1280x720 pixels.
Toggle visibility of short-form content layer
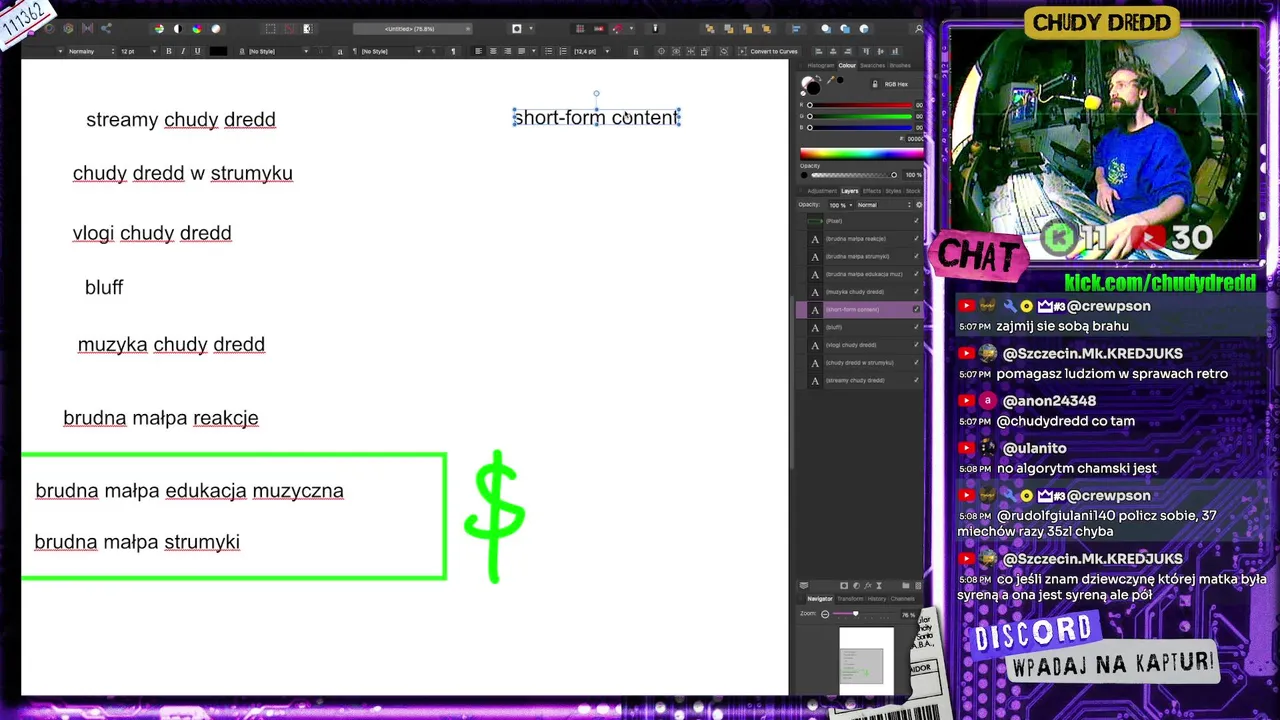[x=916, y=309]
